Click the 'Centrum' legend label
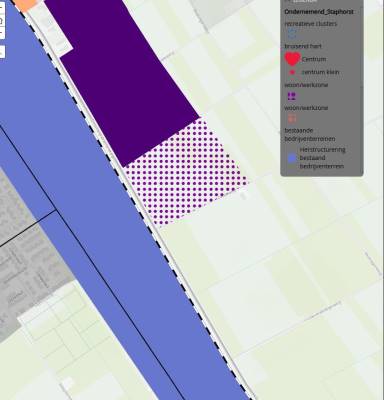 [314, 59]
